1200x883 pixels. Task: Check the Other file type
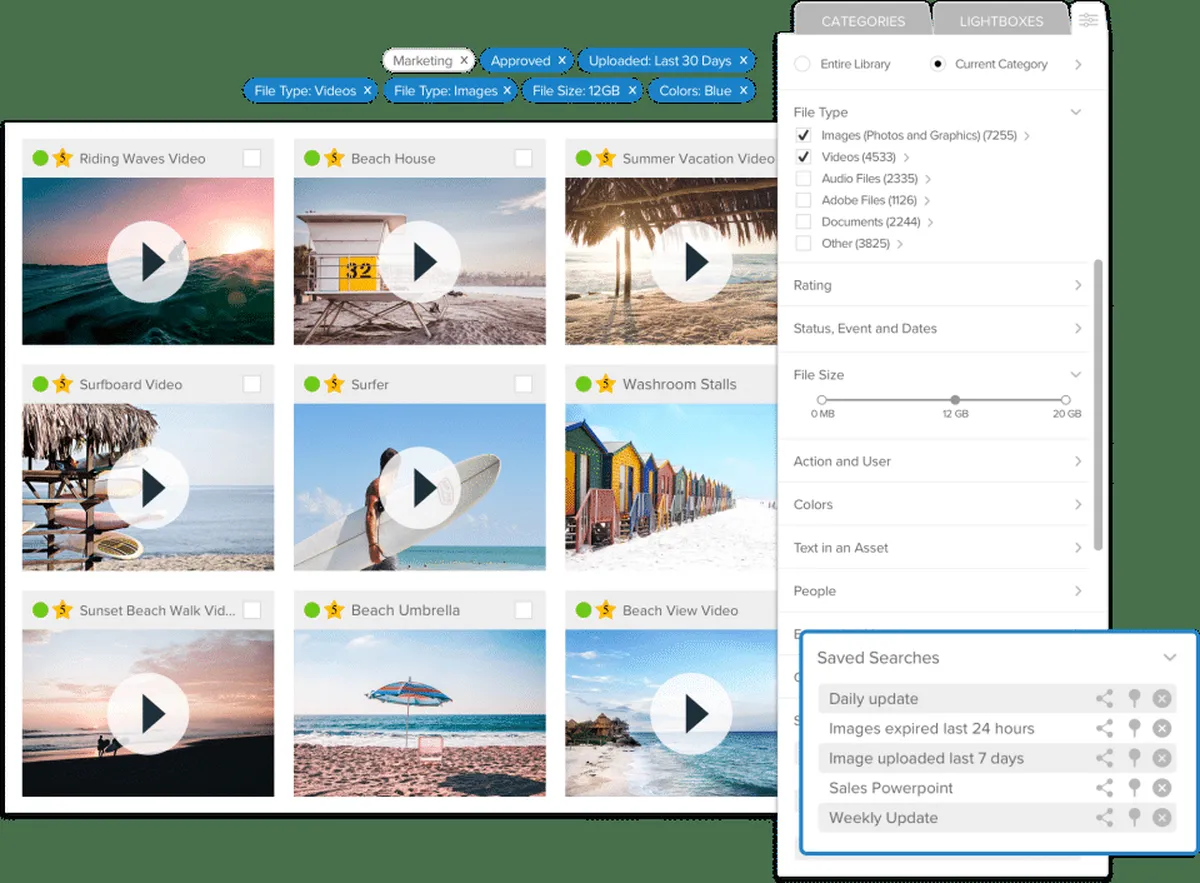click(803, 243)
